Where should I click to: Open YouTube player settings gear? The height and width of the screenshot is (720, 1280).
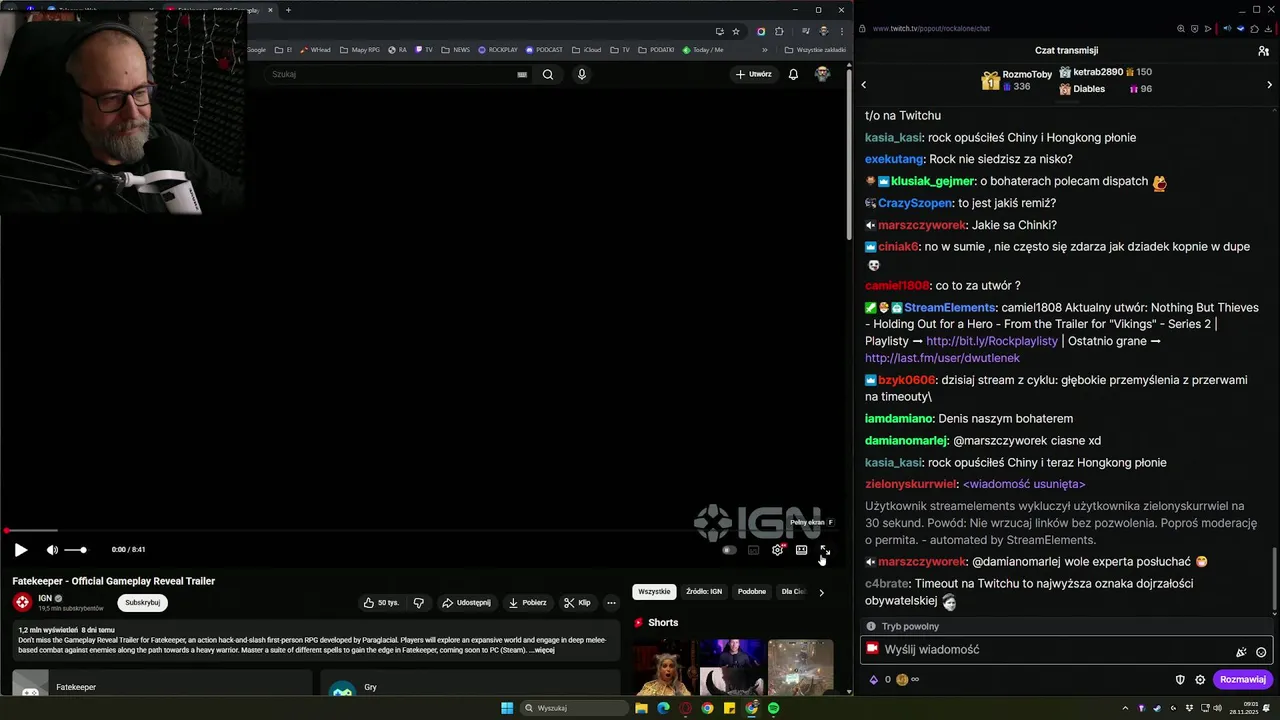pyautogui.click(x=777, y=550)
